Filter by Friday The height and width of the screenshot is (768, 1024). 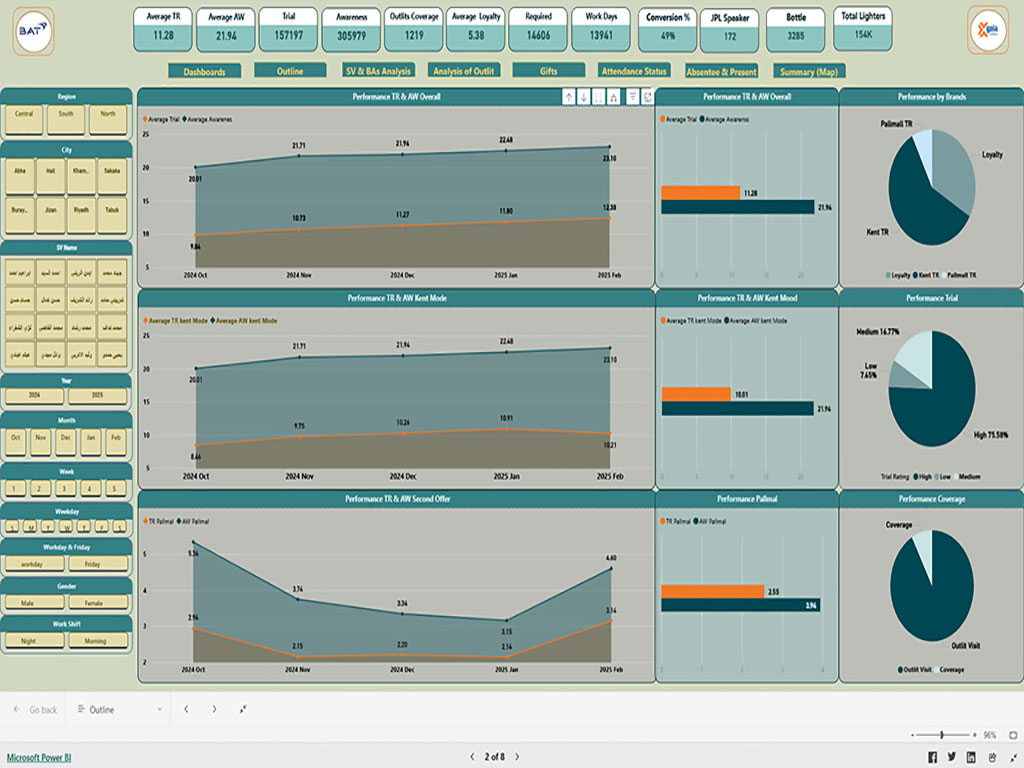point(97,564)
